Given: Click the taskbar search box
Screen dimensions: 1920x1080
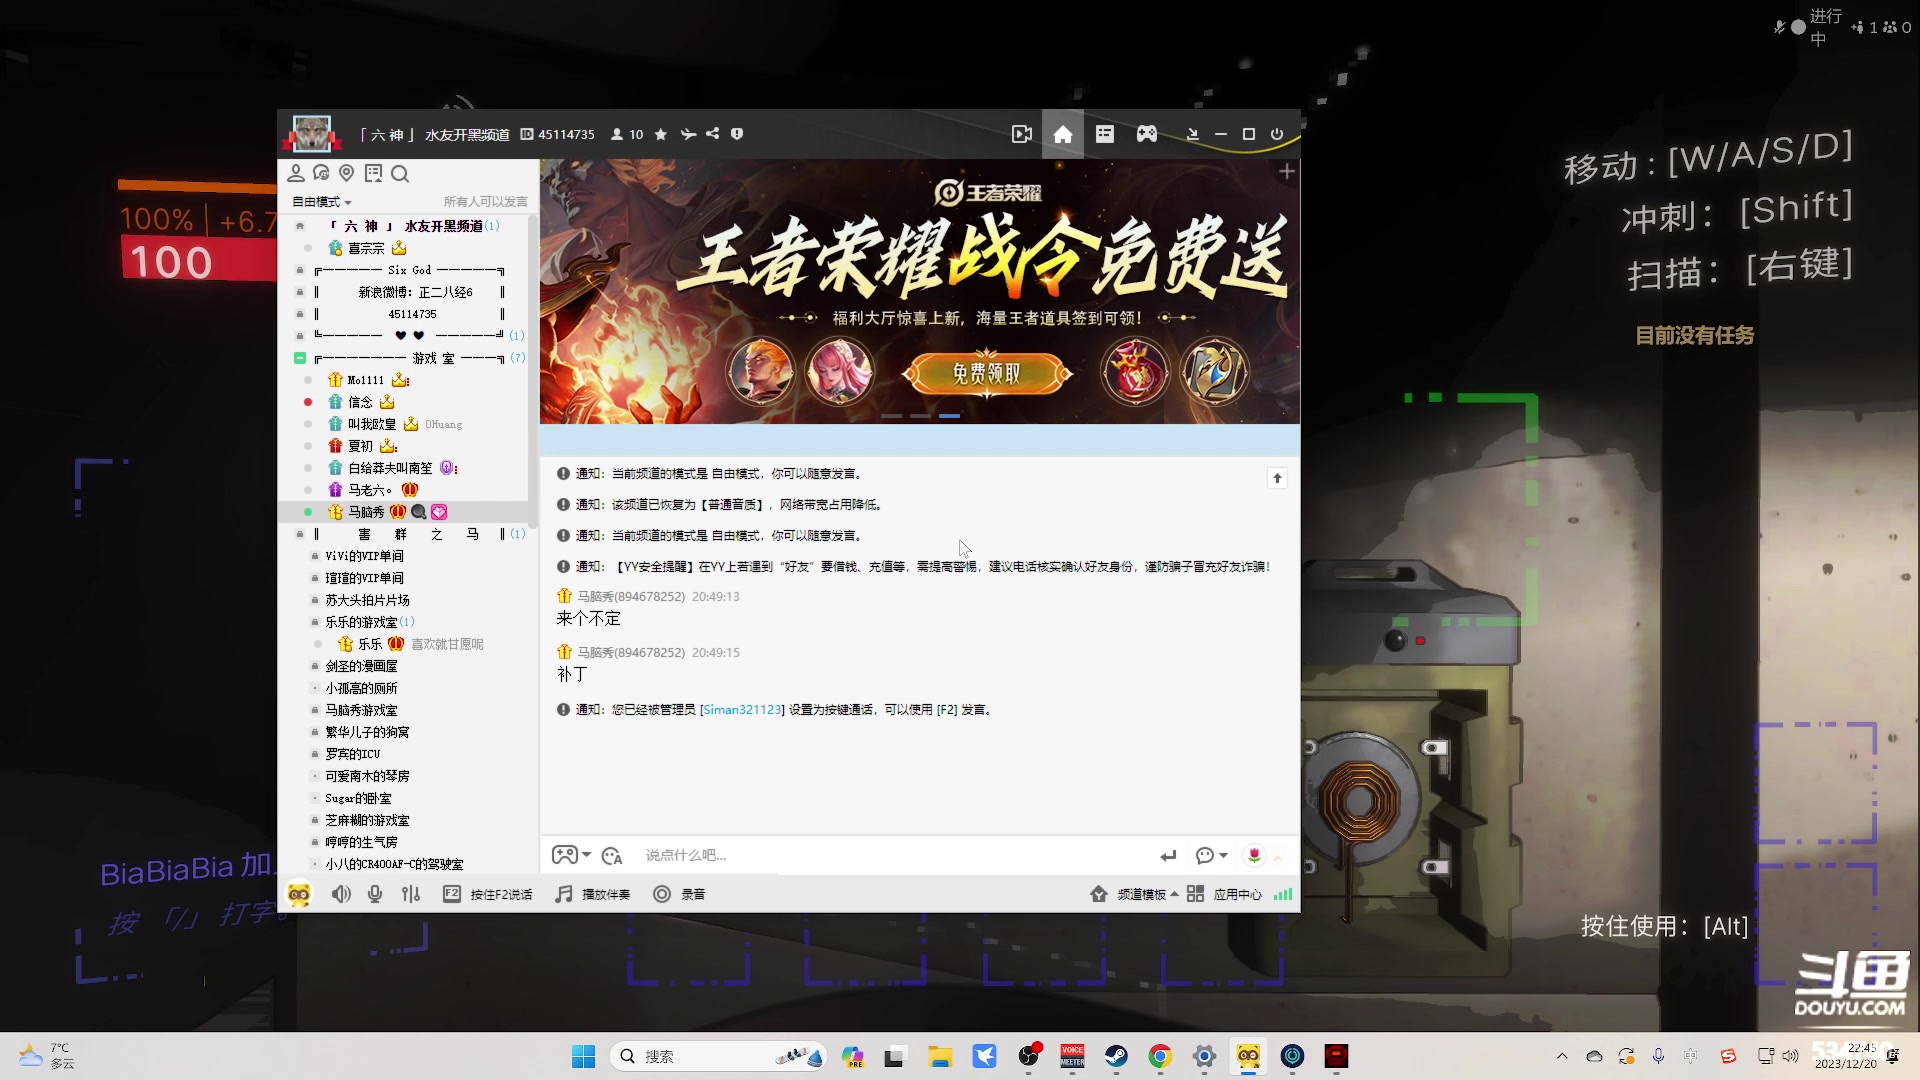Looking at the screenshot, I should tap(717, 1056).
